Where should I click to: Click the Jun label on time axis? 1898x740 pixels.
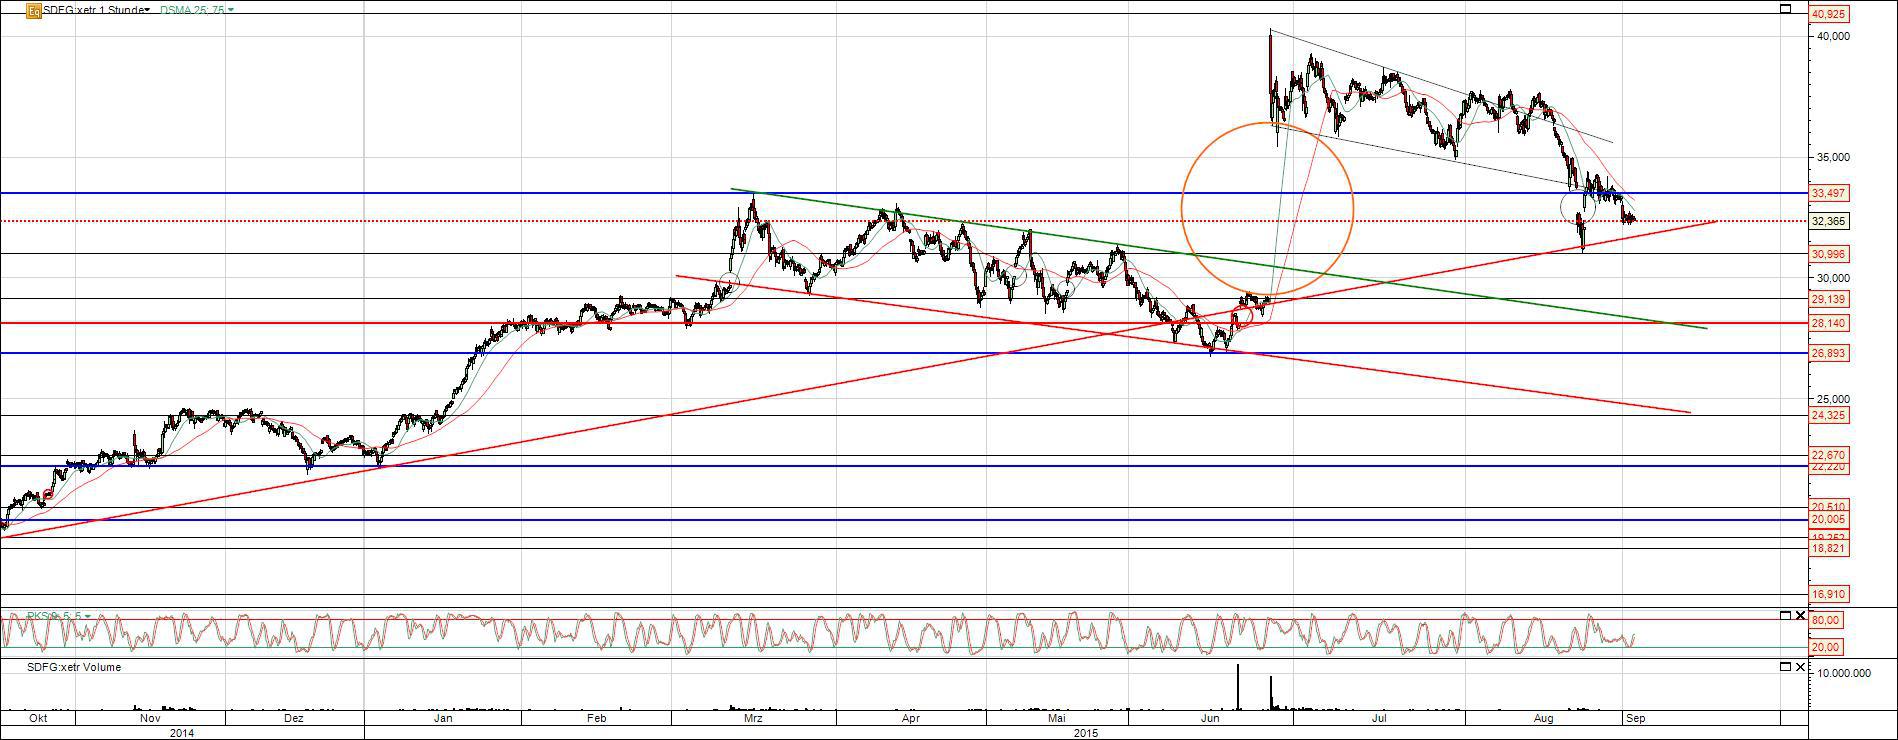[x=1210, y=718]
